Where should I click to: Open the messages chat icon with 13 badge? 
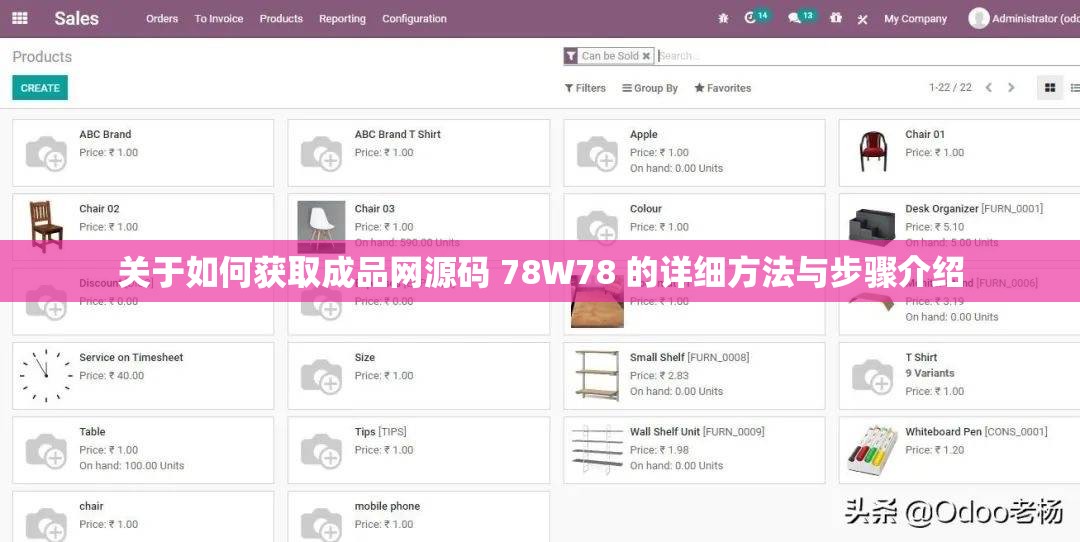[794, 19]
